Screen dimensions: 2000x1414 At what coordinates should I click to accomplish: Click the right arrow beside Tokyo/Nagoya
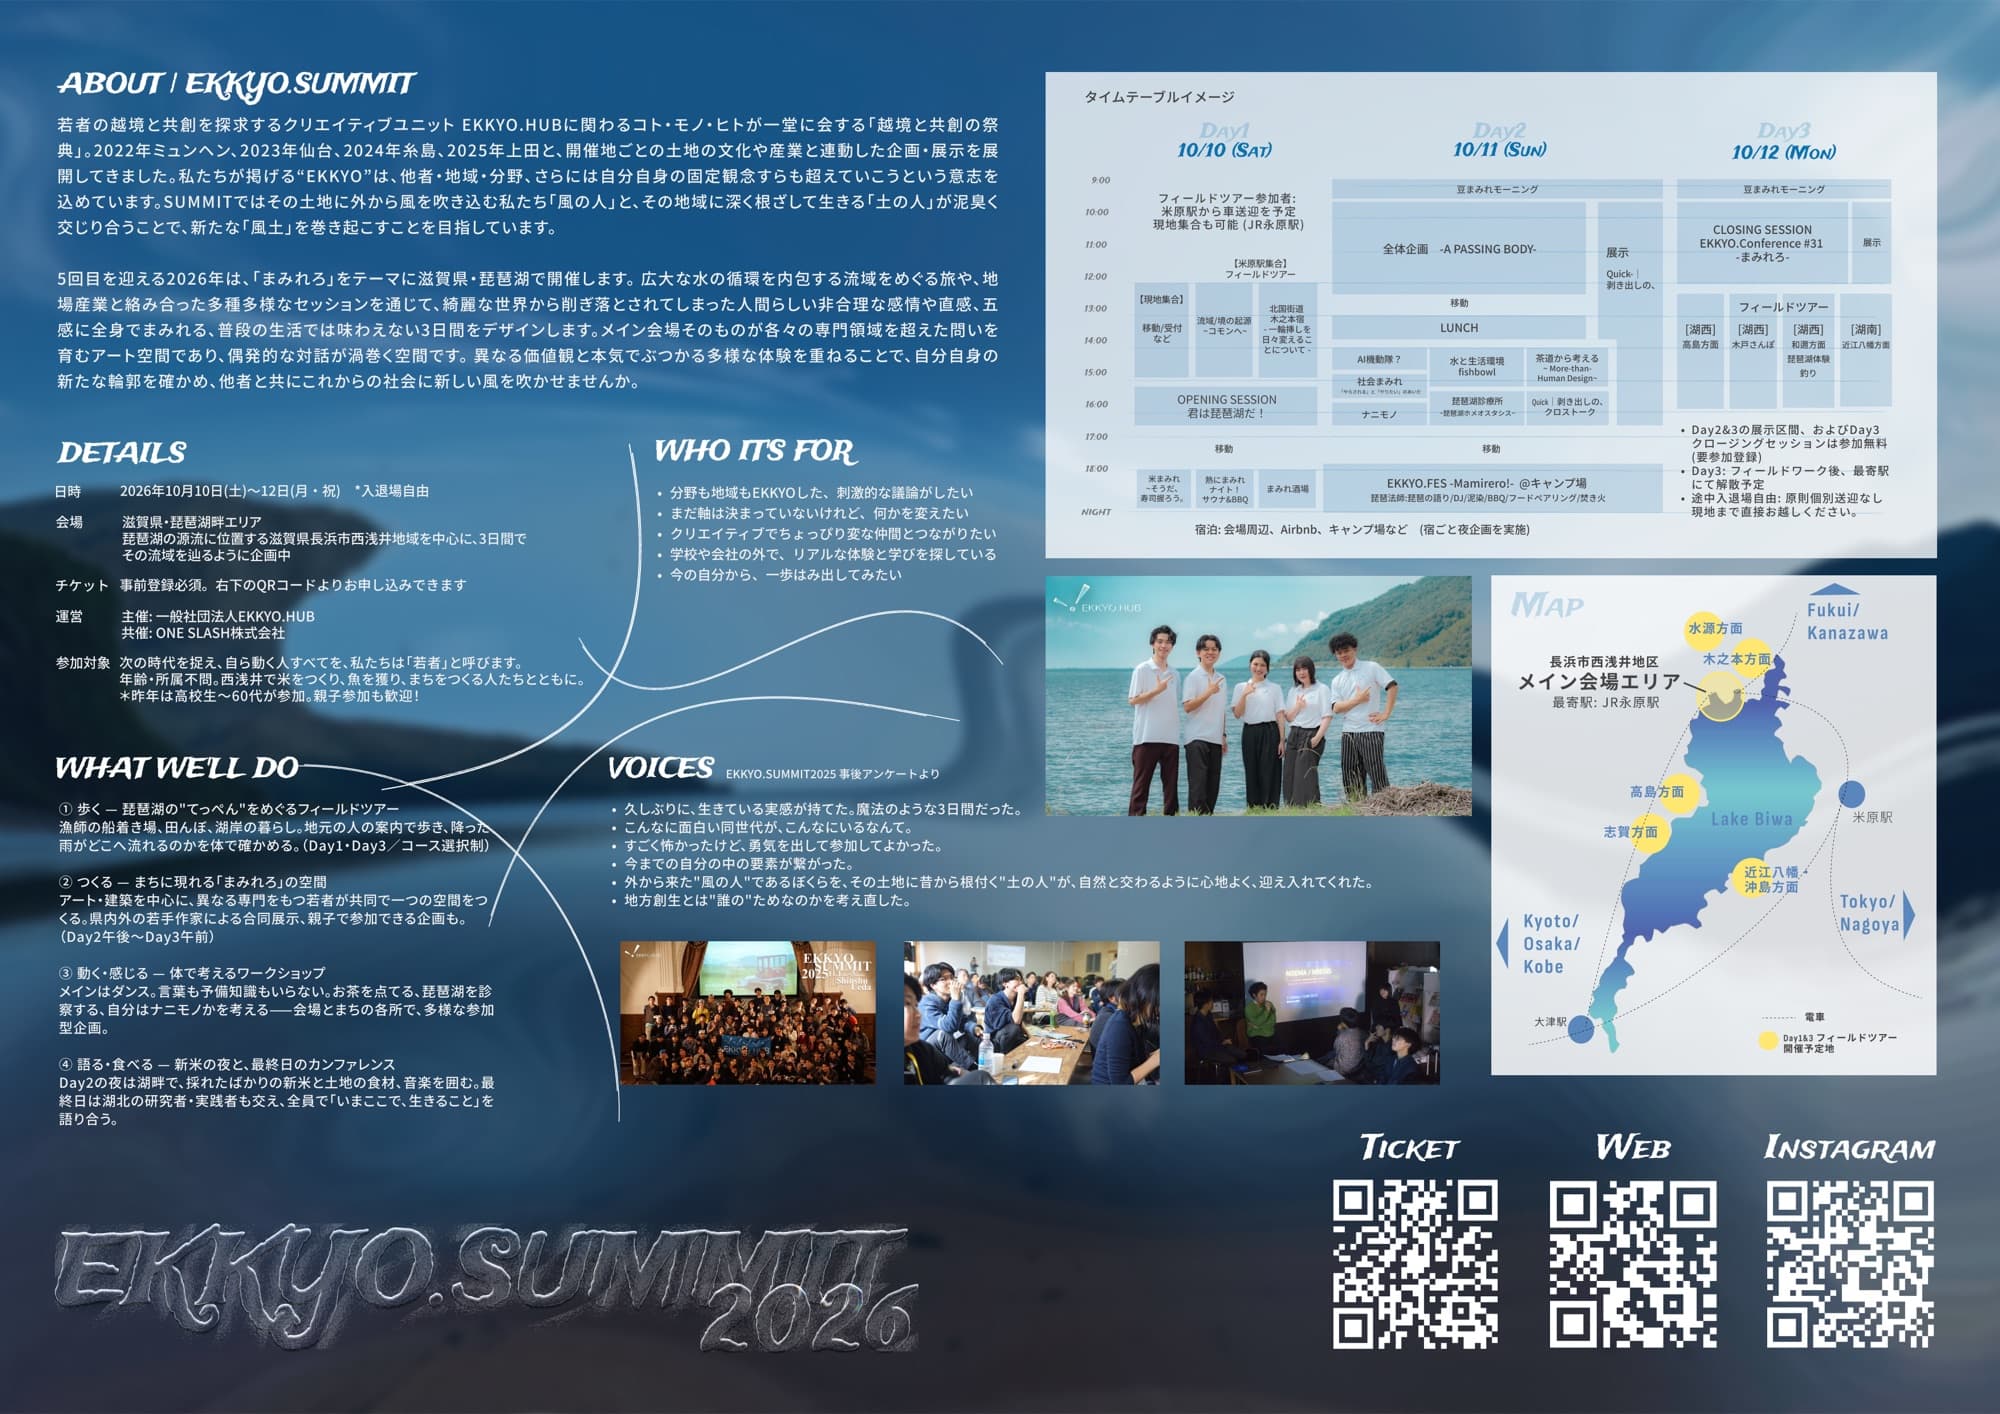(1909, 914)
